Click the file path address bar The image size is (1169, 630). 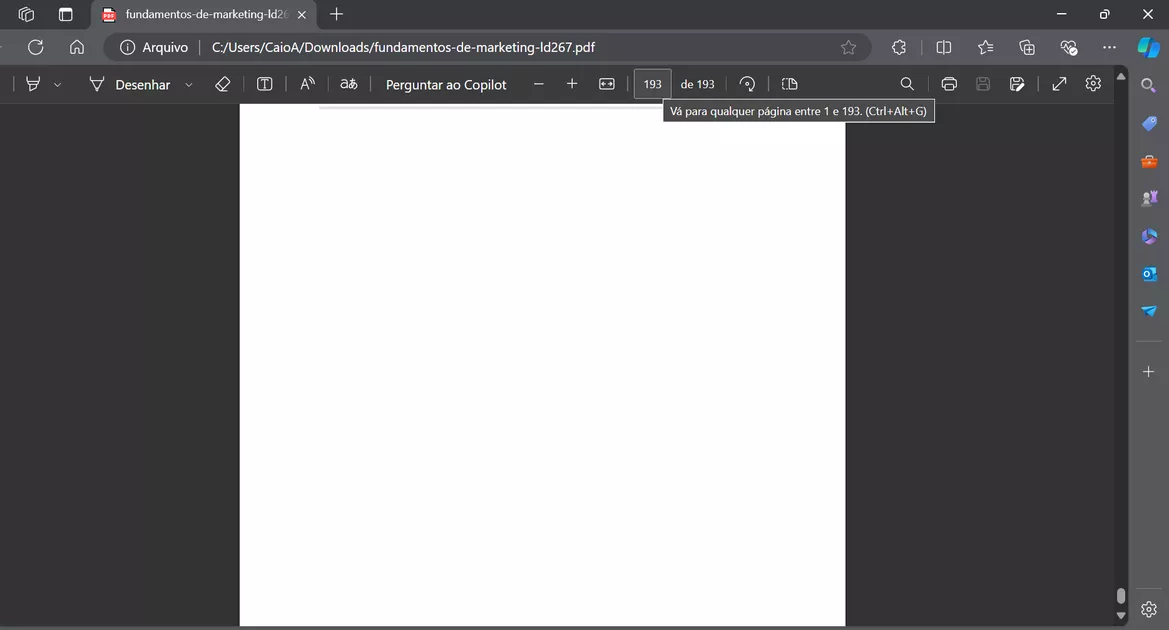(x=403, y=47)
